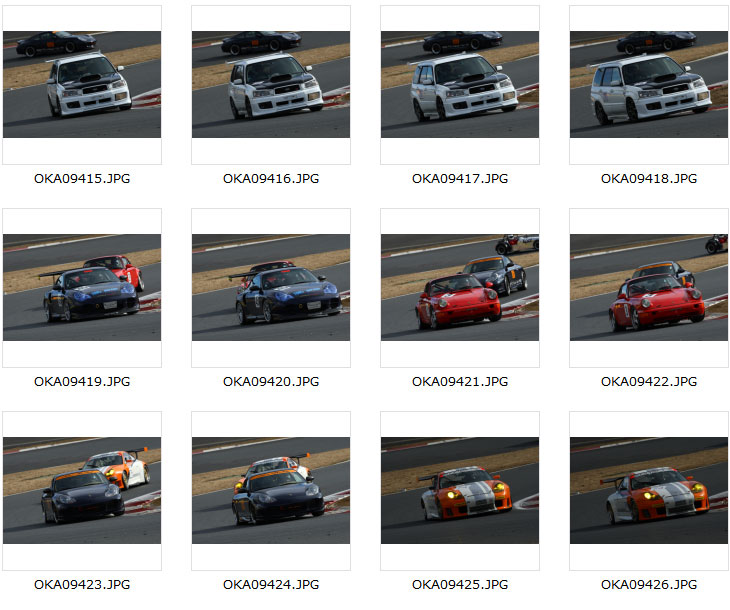Select the OKA09422.JPG thumbnail
The width and height of the screenshot is (730, 610).
pos(649,287)
